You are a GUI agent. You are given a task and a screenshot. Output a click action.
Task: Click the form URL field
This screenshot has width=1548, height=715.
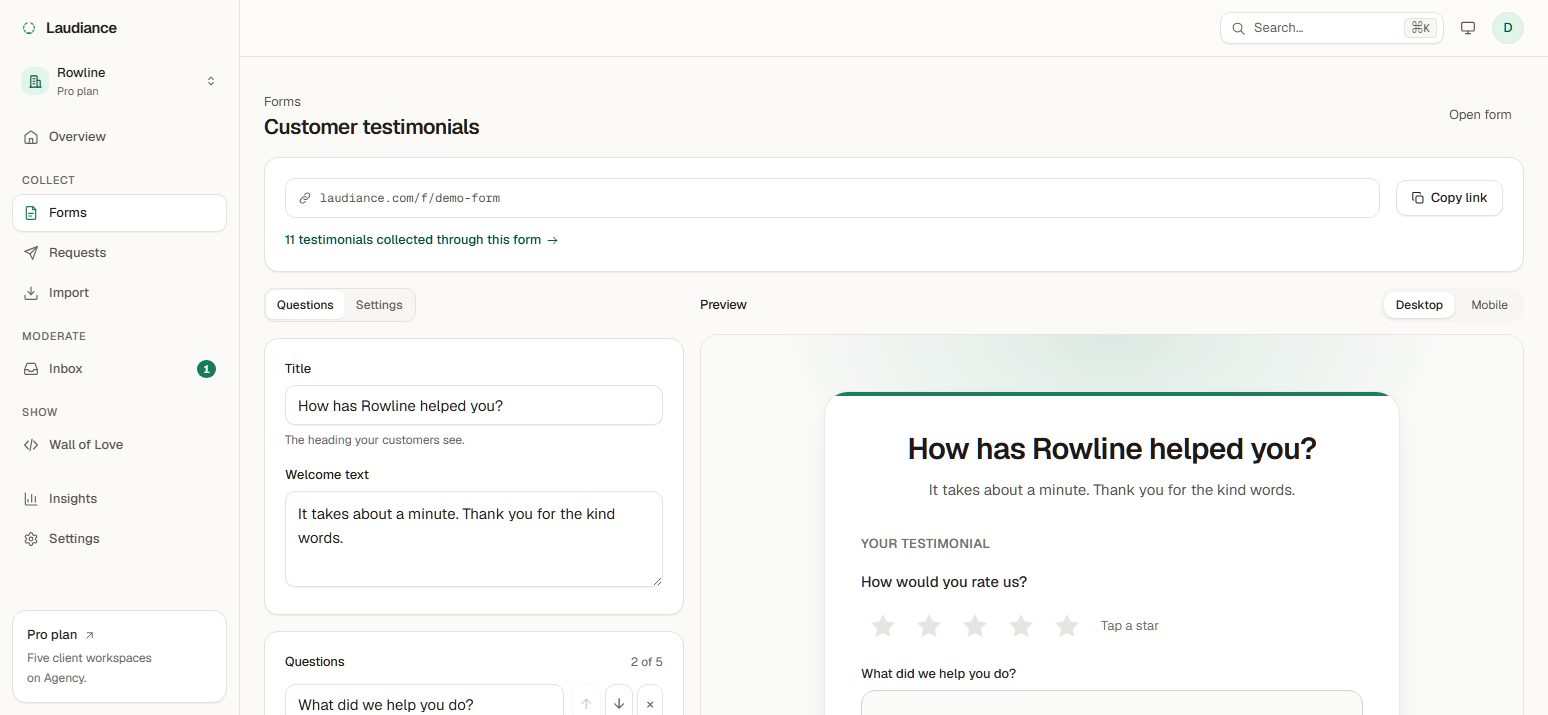(x=832, y=198)
